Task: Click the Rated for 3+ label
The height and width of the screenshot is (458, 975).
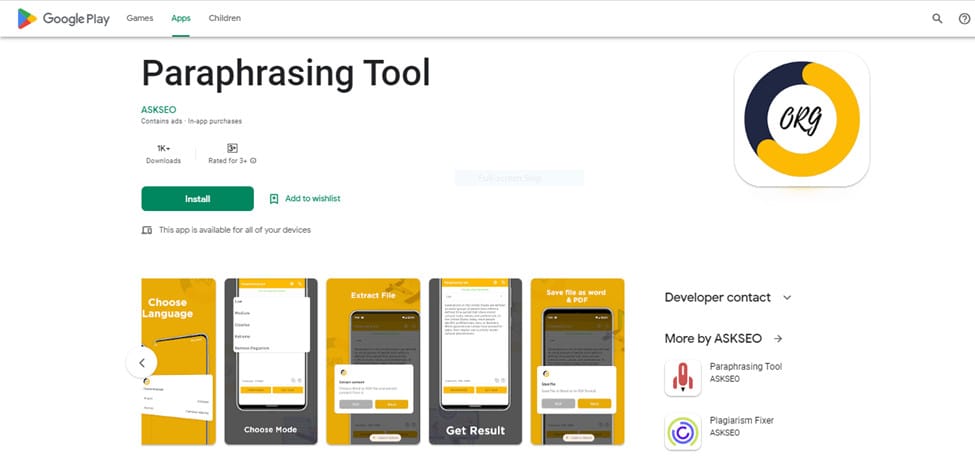Action: point(228,160)
